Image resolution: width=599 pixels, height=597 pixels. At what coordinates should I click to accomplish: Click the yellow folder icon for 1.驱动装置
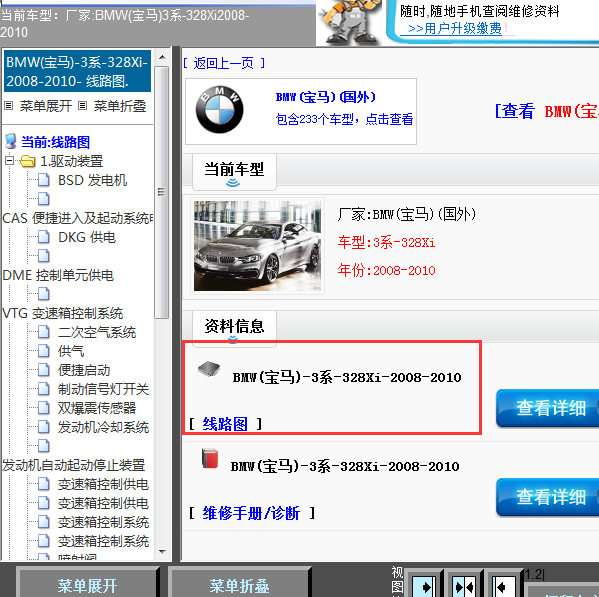click(x=28, y=161)
